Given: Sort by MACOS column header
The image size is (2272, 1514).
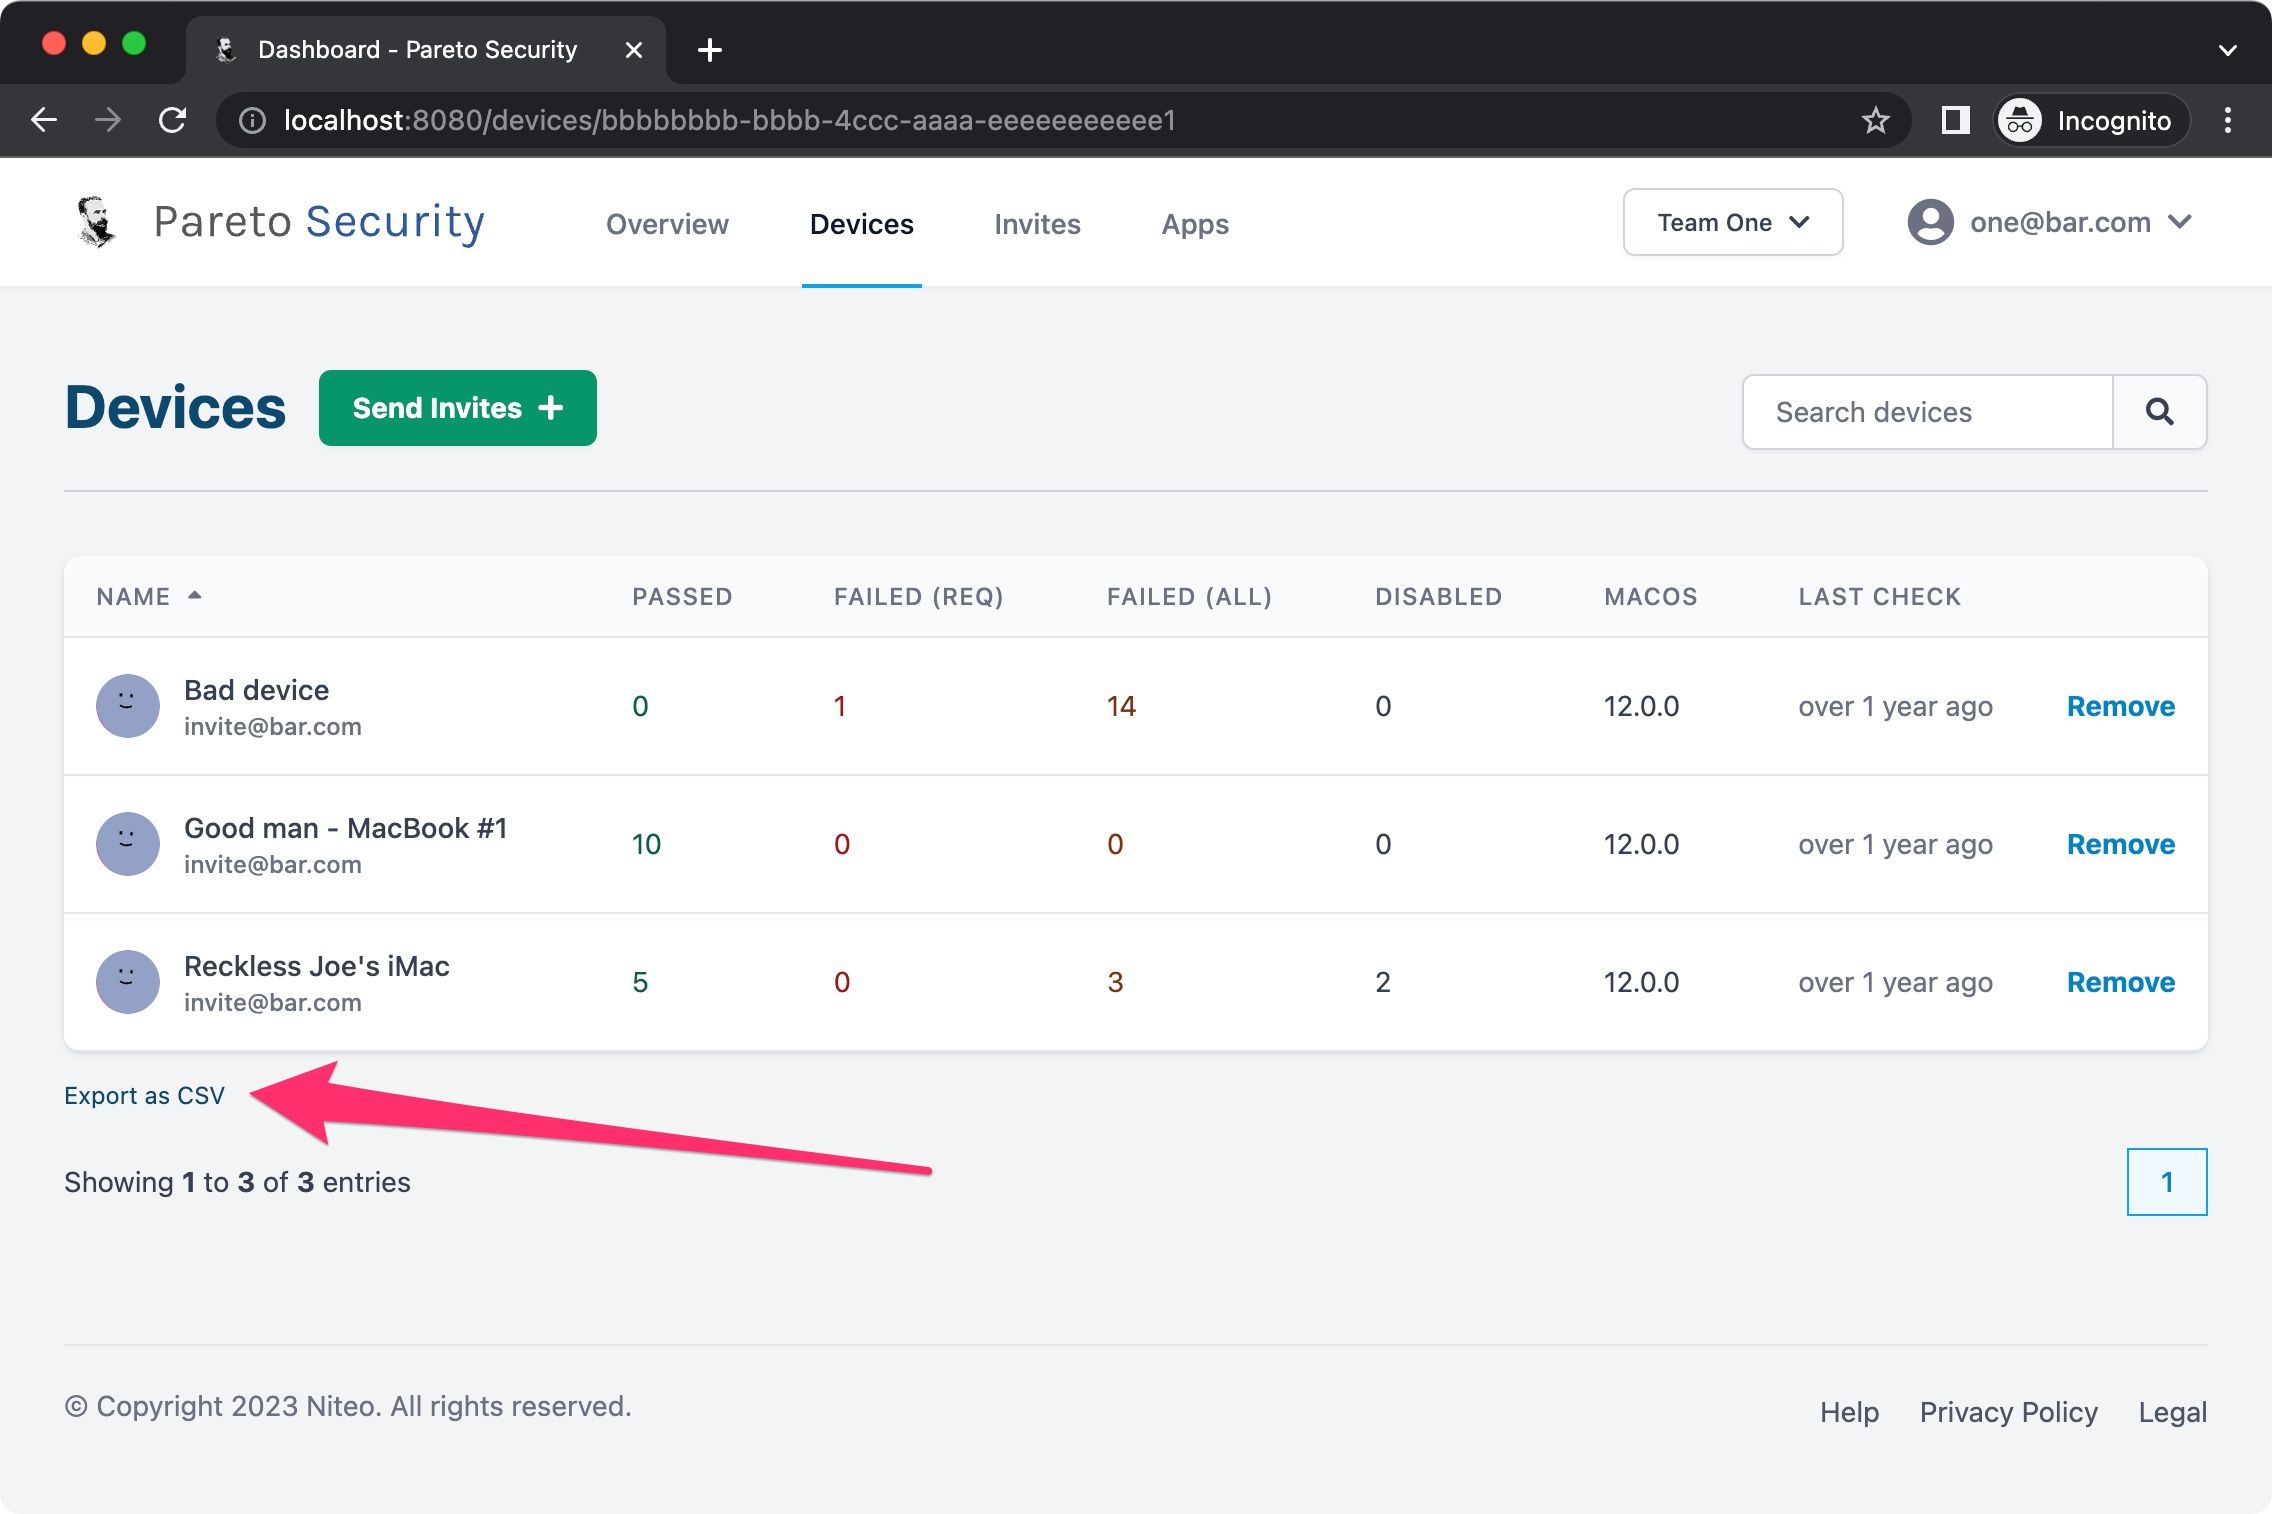Looking at the screenshot, I should coord(1650,596).
